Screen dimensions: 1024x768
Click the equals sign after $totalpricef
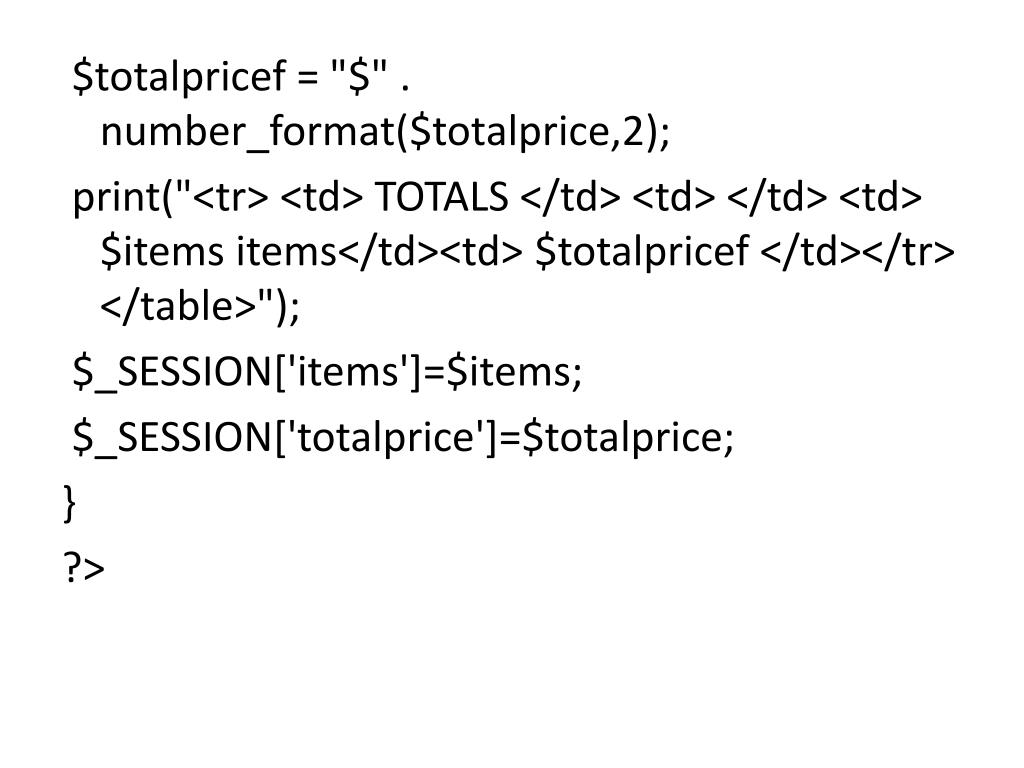pyautogui.click(x=307, y=76)
